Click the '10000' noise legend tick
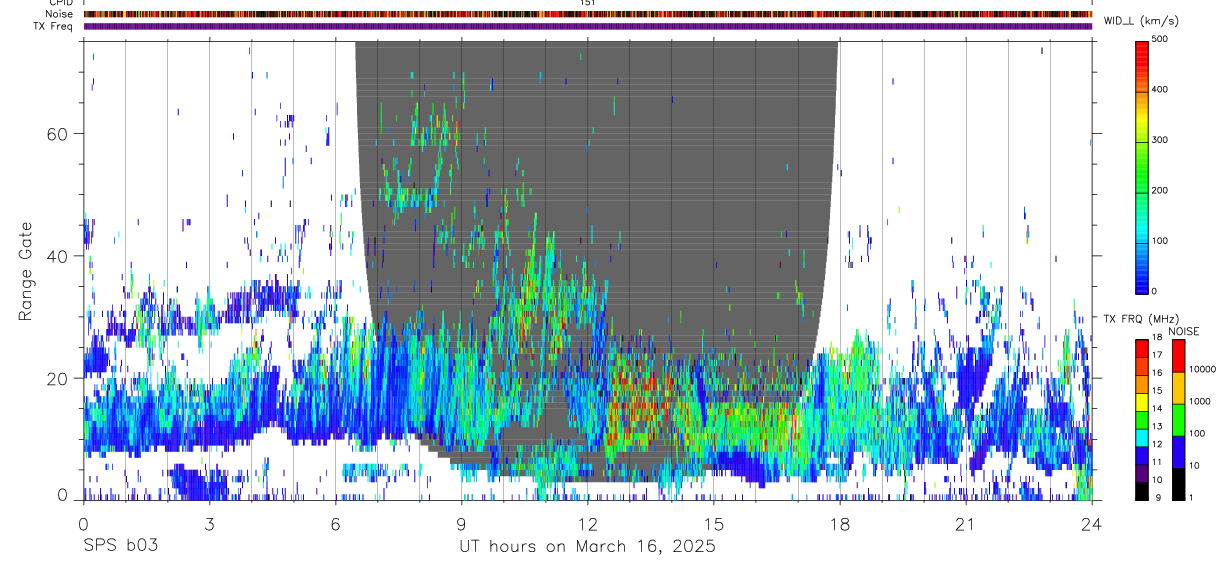 [1202, 369]
